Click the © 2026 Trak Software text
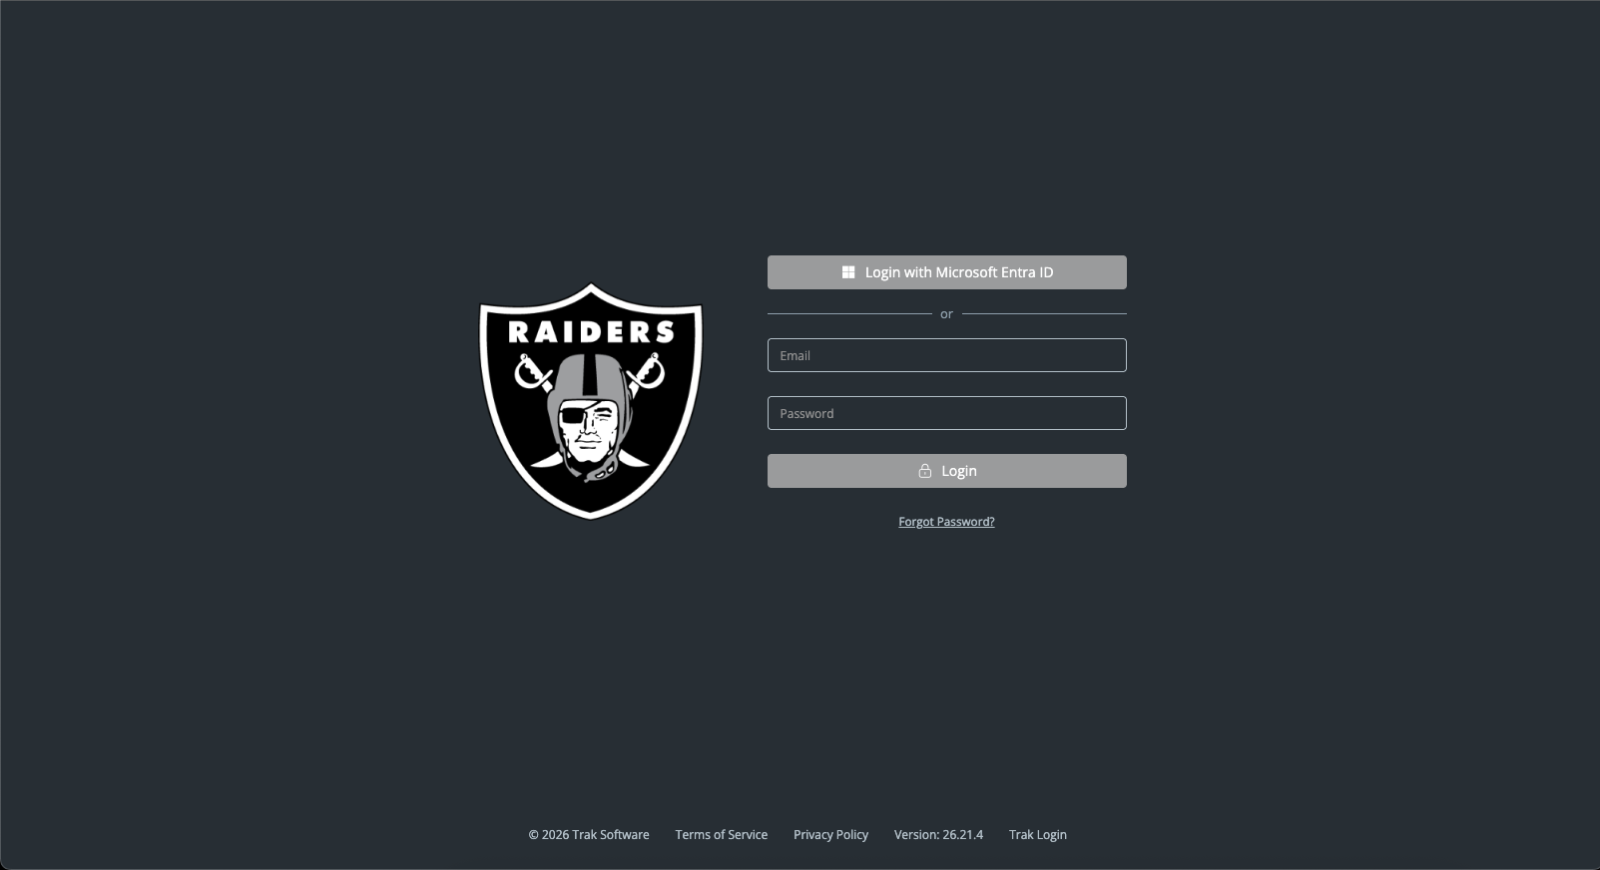This screenshot has height=870, width=1600. [x=589, y=834]
